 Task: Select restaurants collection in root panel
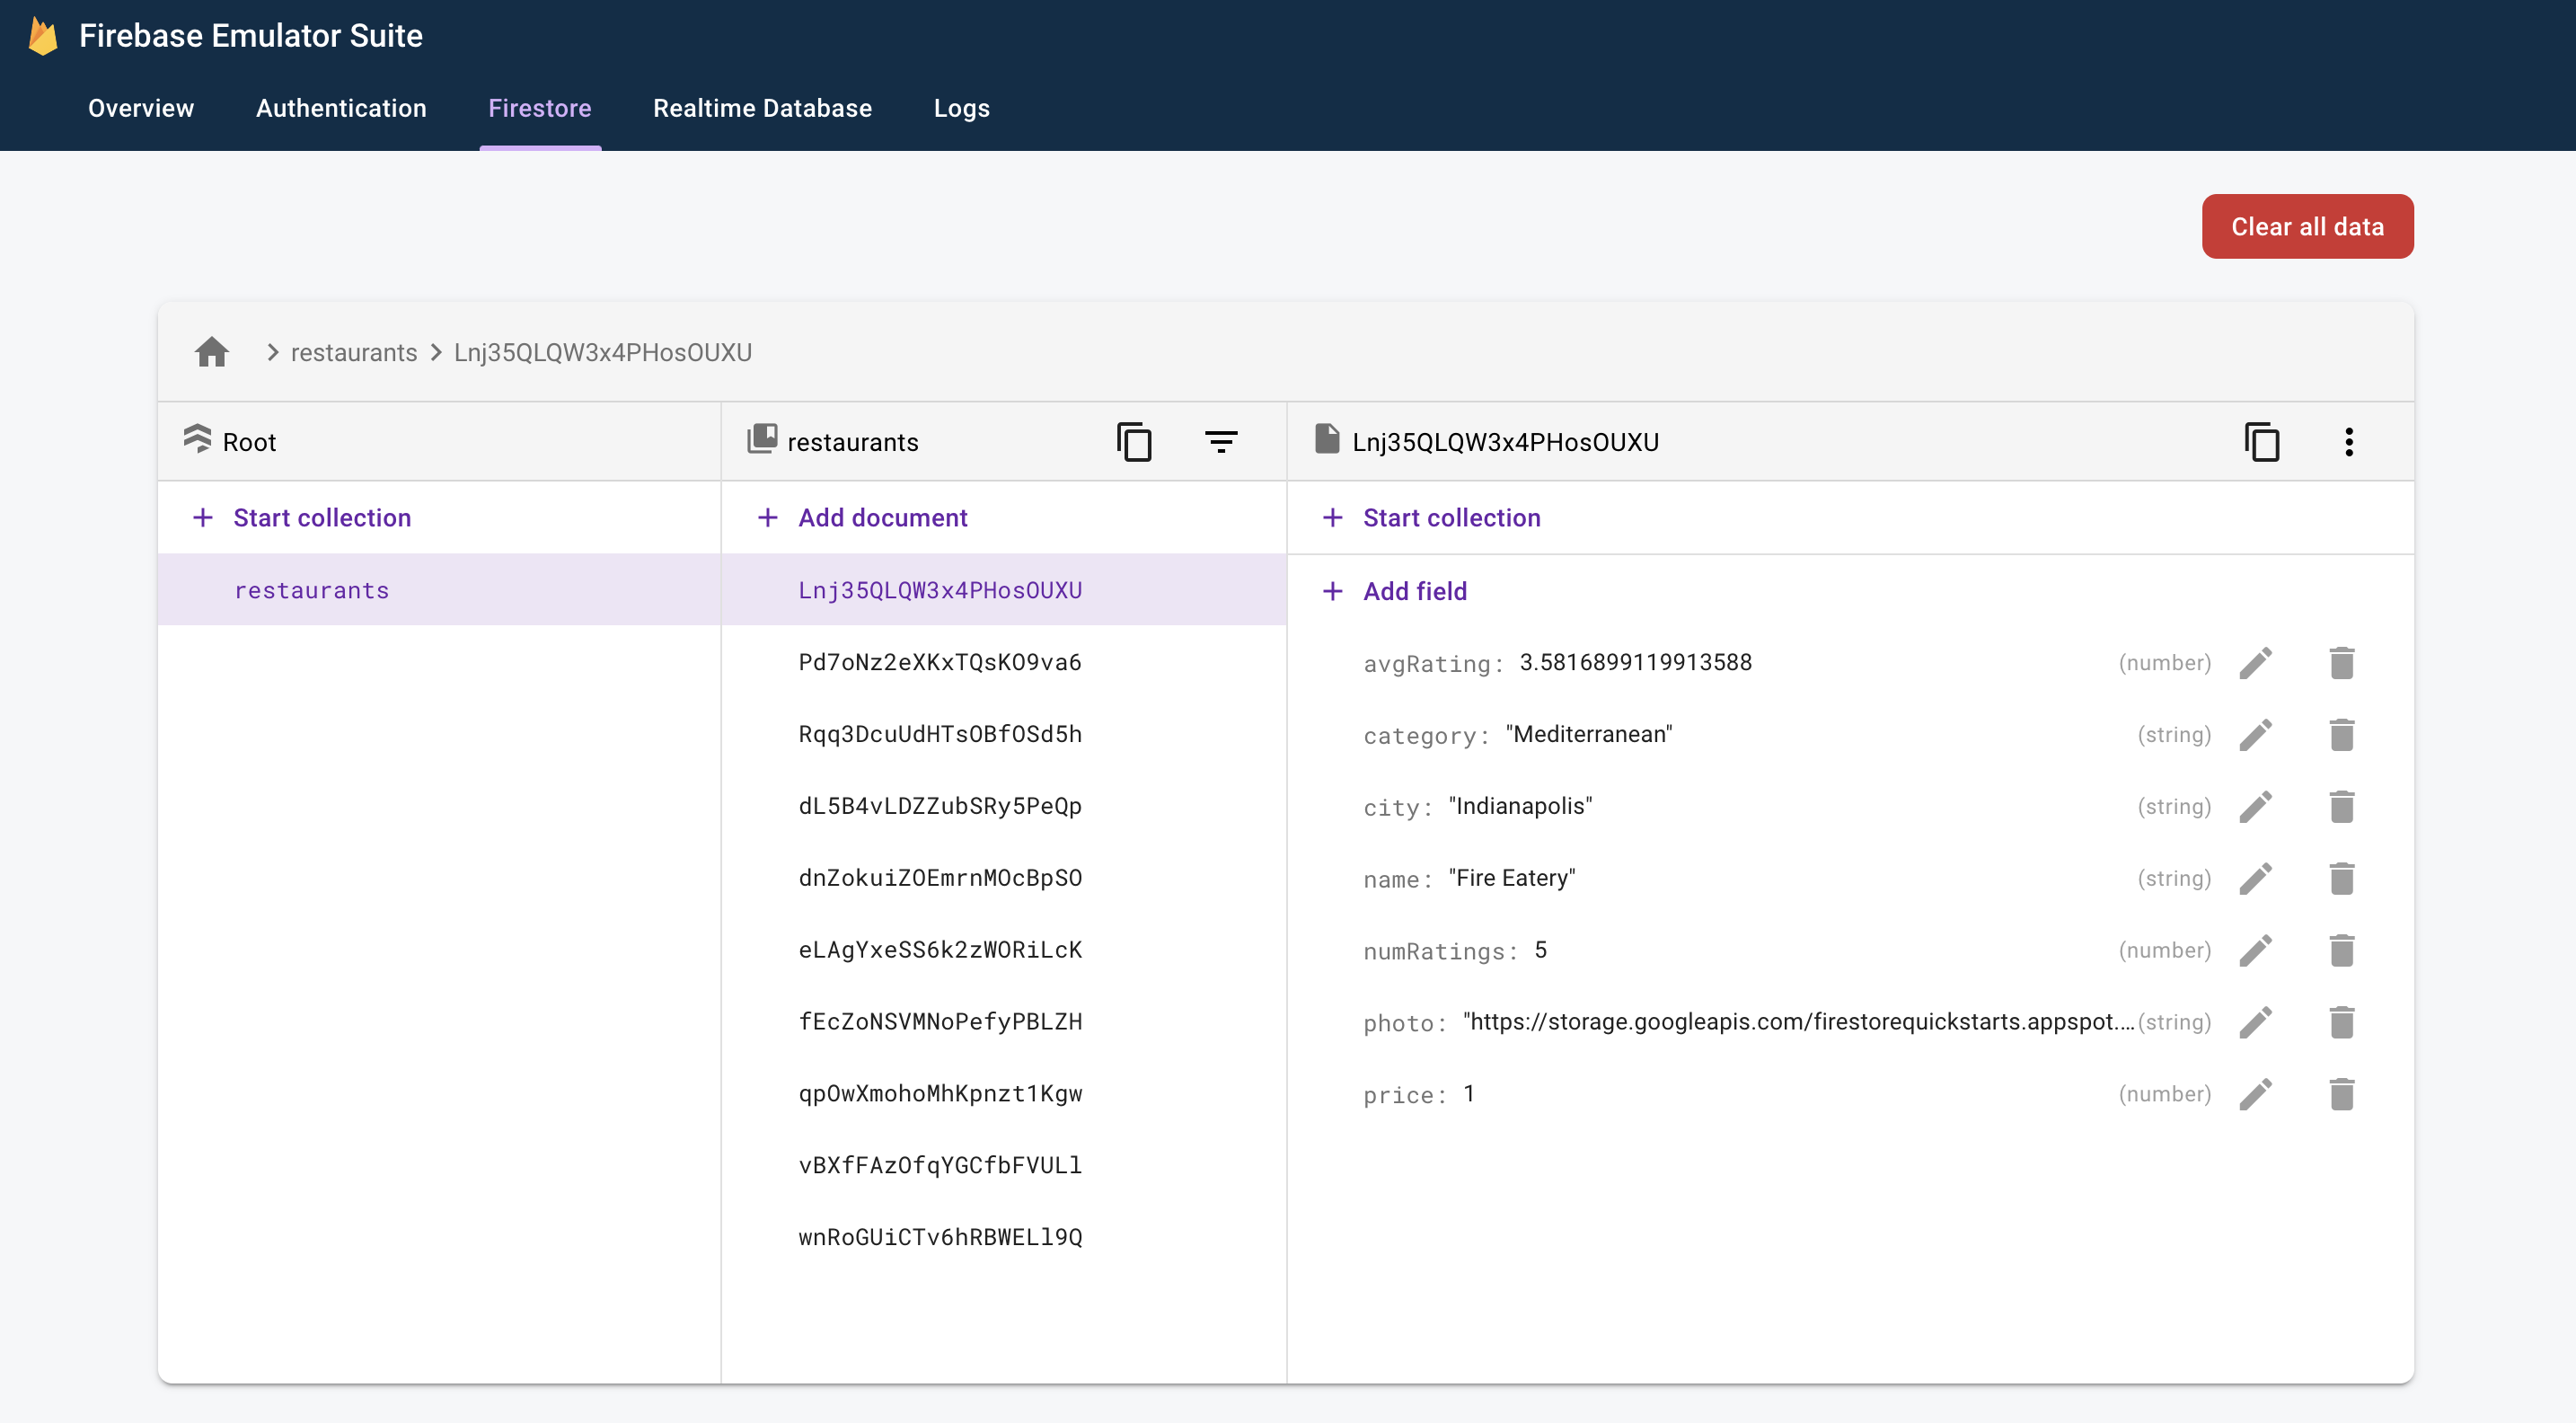(x=312, y=588)
